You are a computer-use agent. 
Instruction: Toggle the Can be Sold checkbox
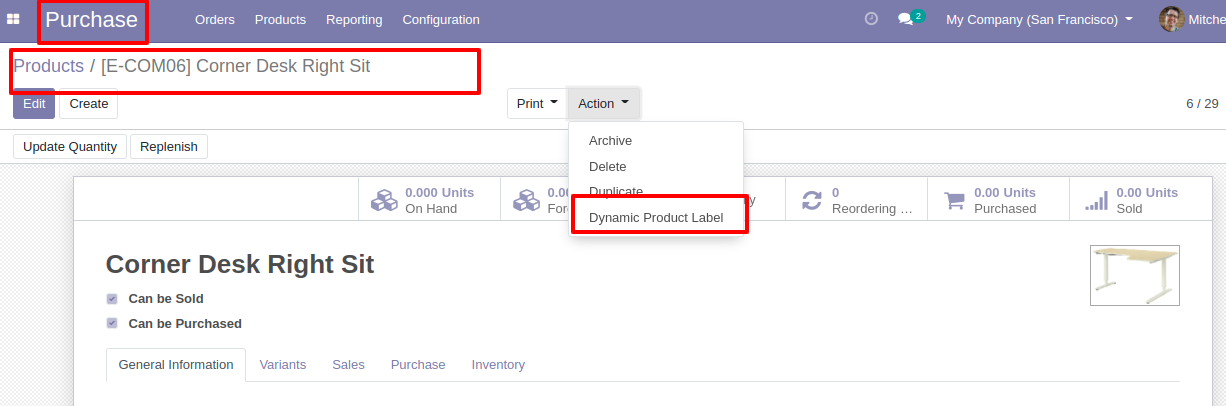click(112, 299)
